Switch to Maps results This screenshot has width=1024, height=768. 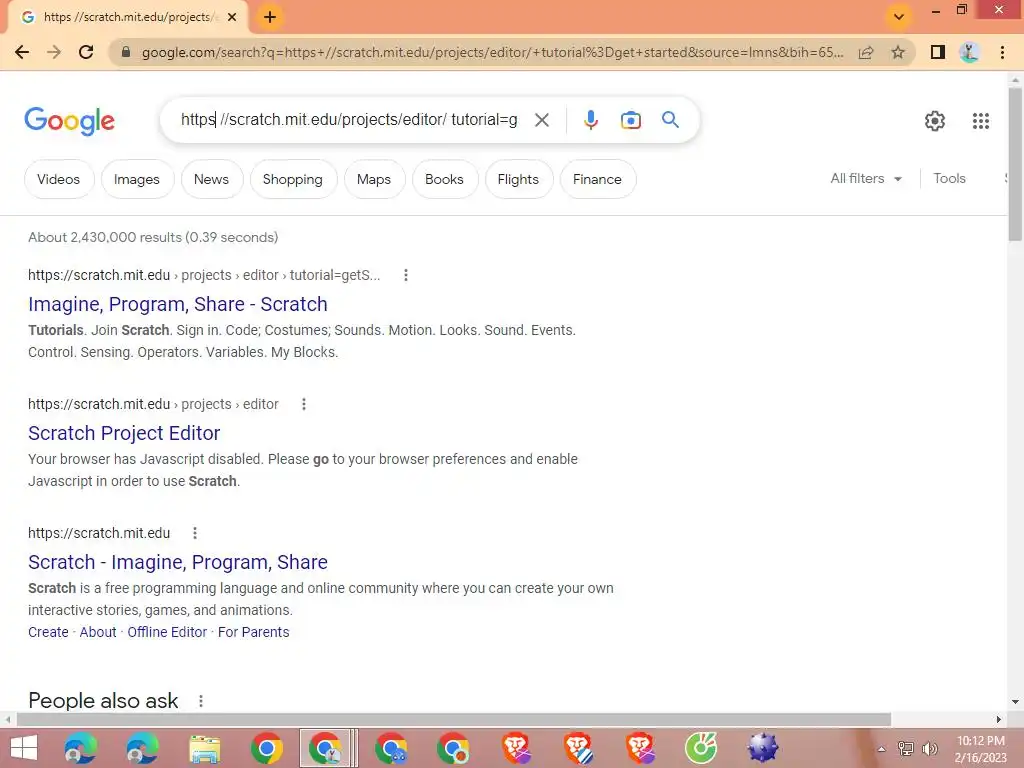click(374, 179)
